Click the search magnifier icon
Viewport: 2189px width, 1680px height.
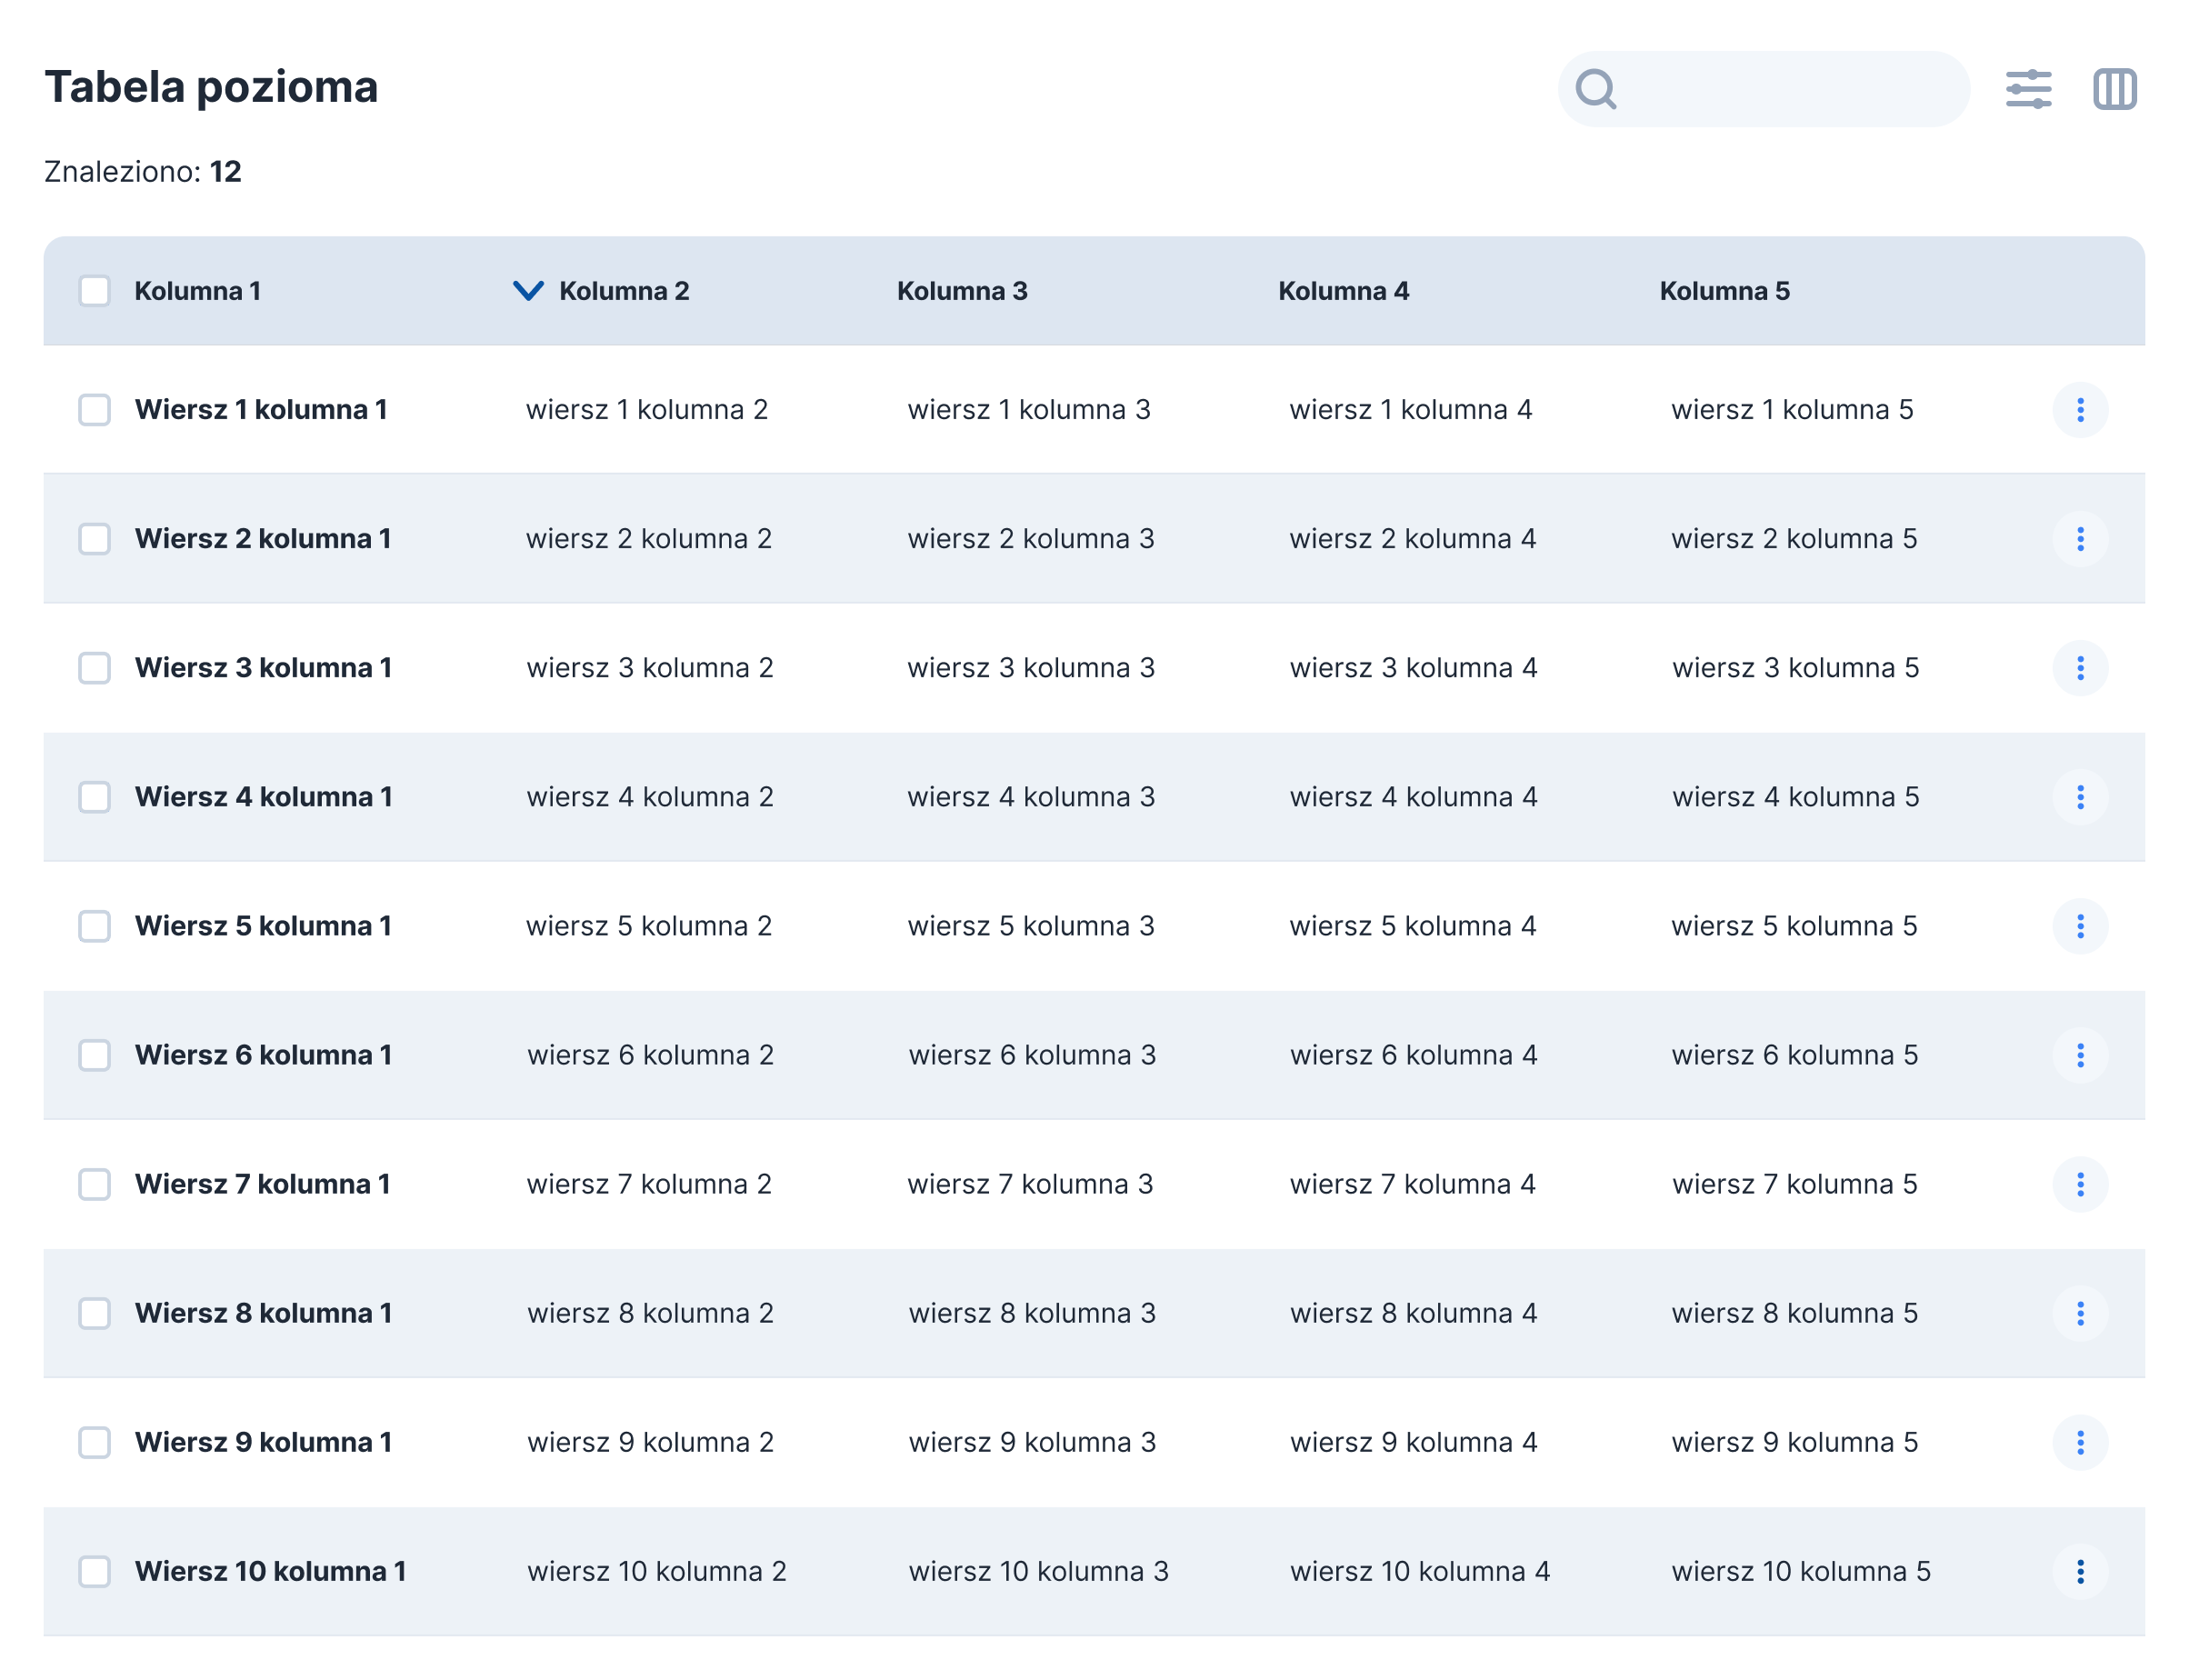[x=1595, y=89]
